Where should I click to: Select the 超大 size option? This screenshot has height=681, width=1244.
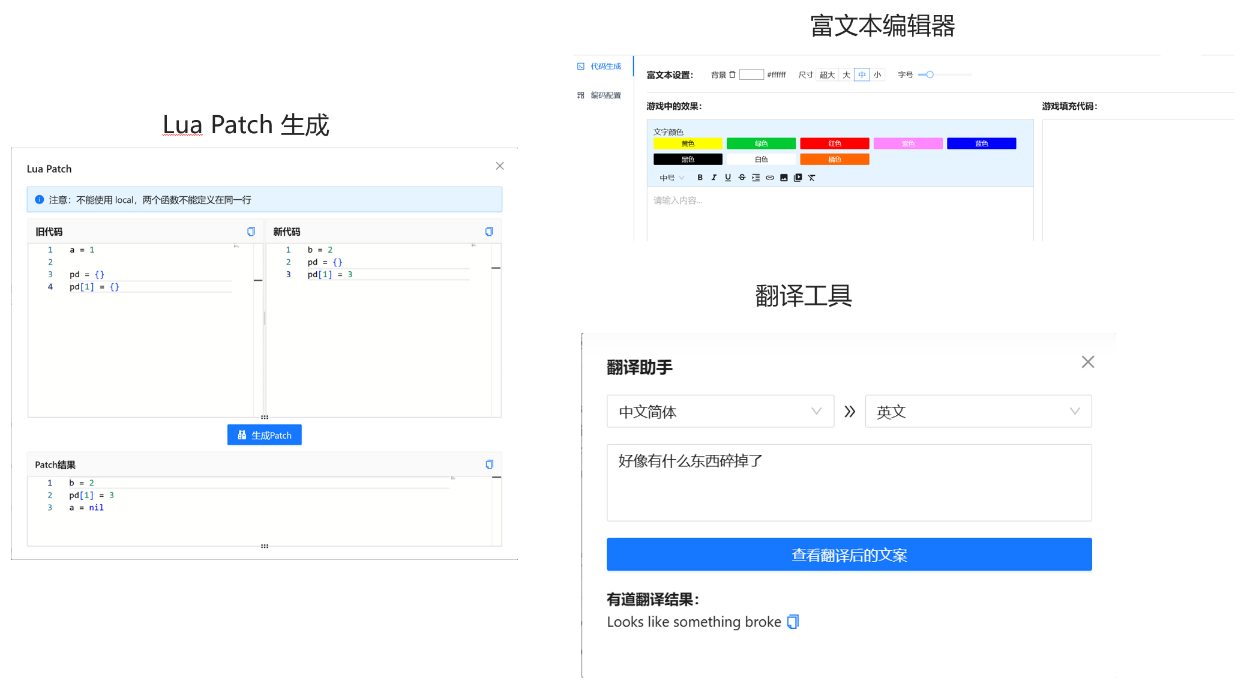click(827, 75)
